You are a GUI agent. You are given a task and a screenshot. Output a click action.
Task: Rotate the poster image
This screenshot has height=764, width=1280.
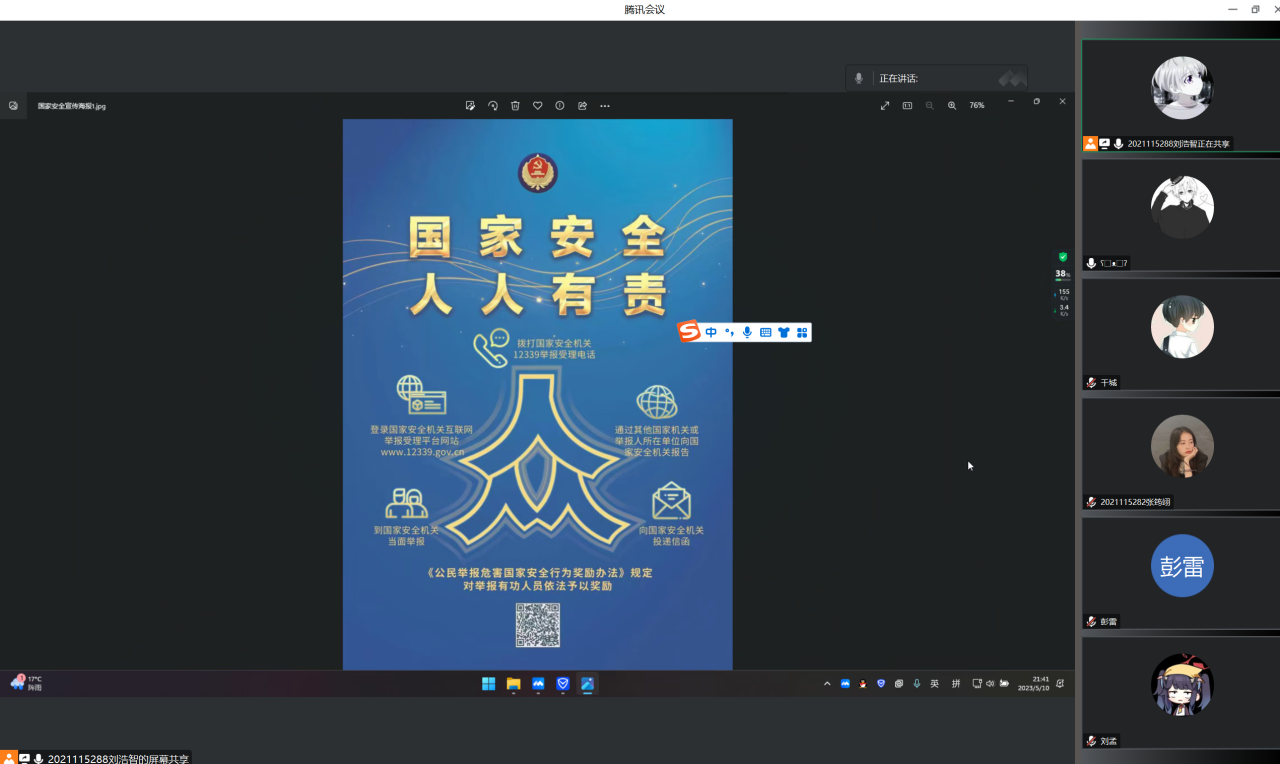click(x=493, y=105)
